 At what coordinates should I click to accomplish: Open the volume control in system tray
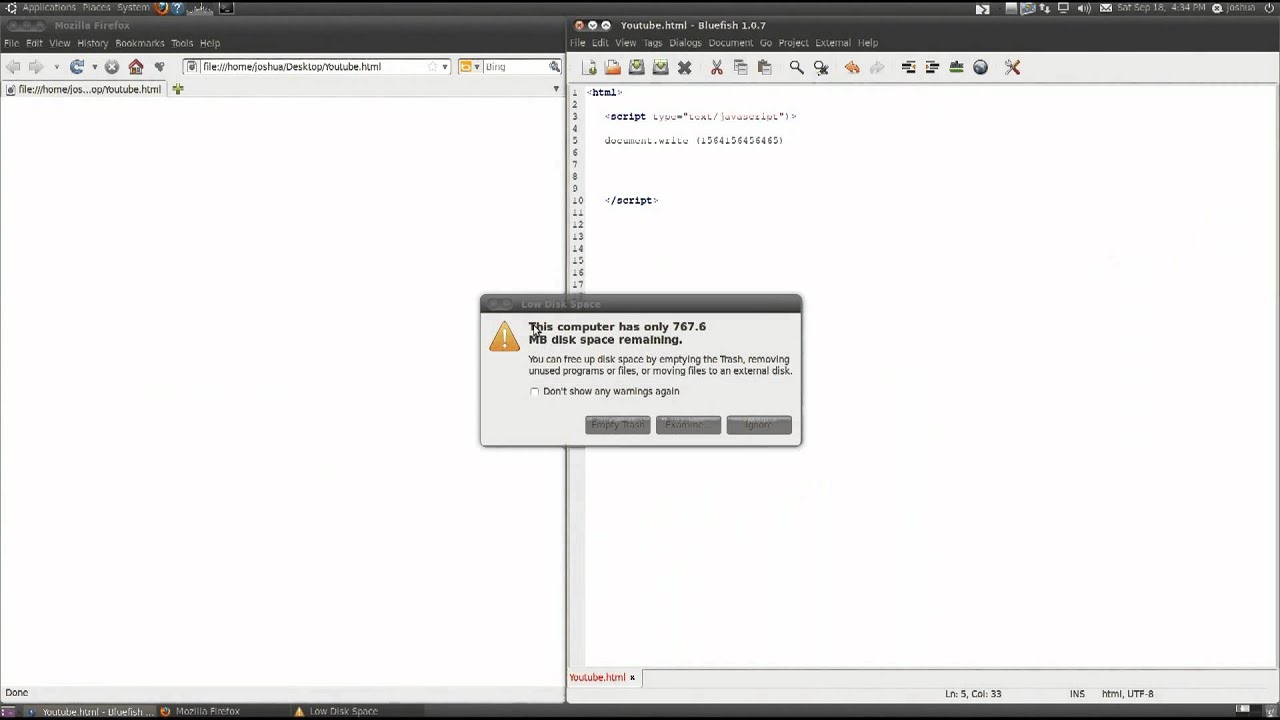coord(1085,7)
